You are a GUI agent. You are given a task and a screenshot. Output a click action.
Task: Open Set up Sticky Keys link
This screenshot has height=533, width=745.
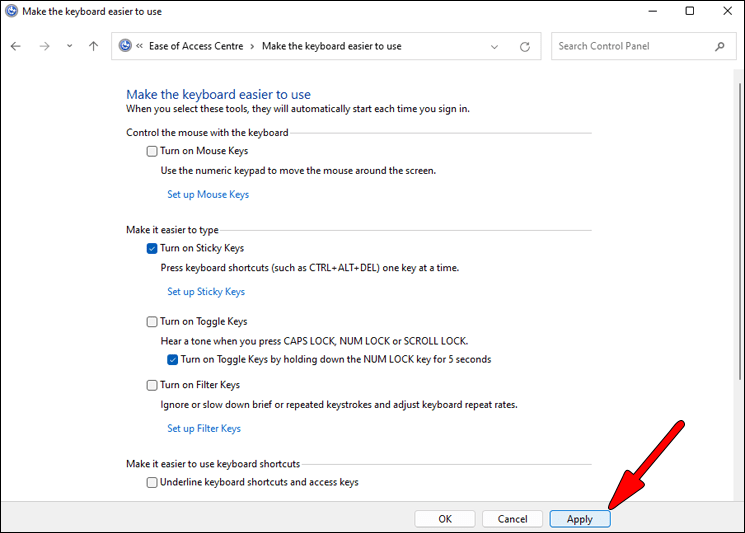[x=205, y=292]
